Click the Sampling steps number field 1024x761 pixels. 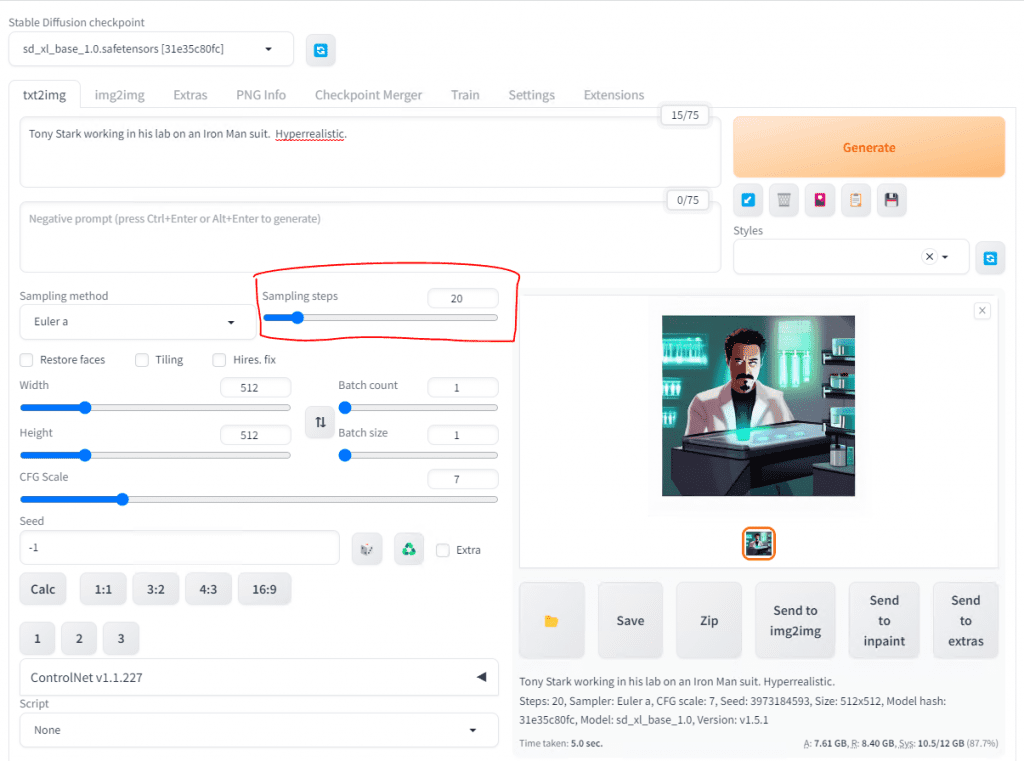463,299
